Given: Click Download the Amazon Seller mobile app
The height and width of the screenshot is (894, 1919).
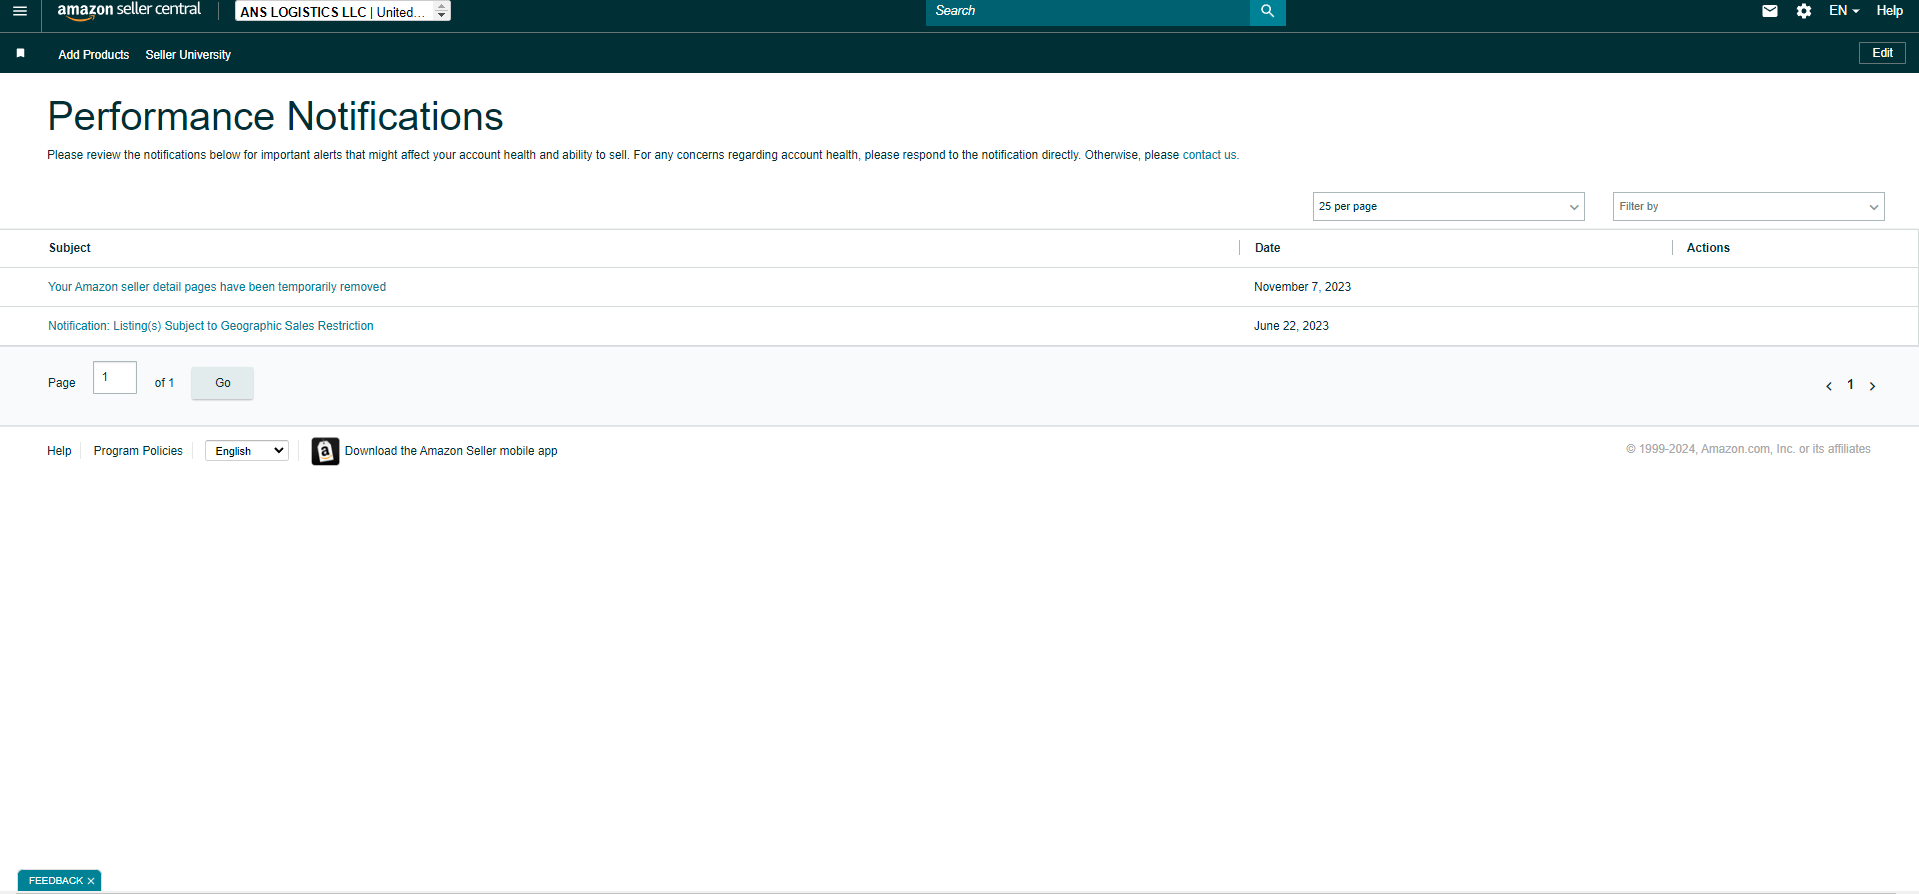Looking at the screenshot, I should pos(451,451).
